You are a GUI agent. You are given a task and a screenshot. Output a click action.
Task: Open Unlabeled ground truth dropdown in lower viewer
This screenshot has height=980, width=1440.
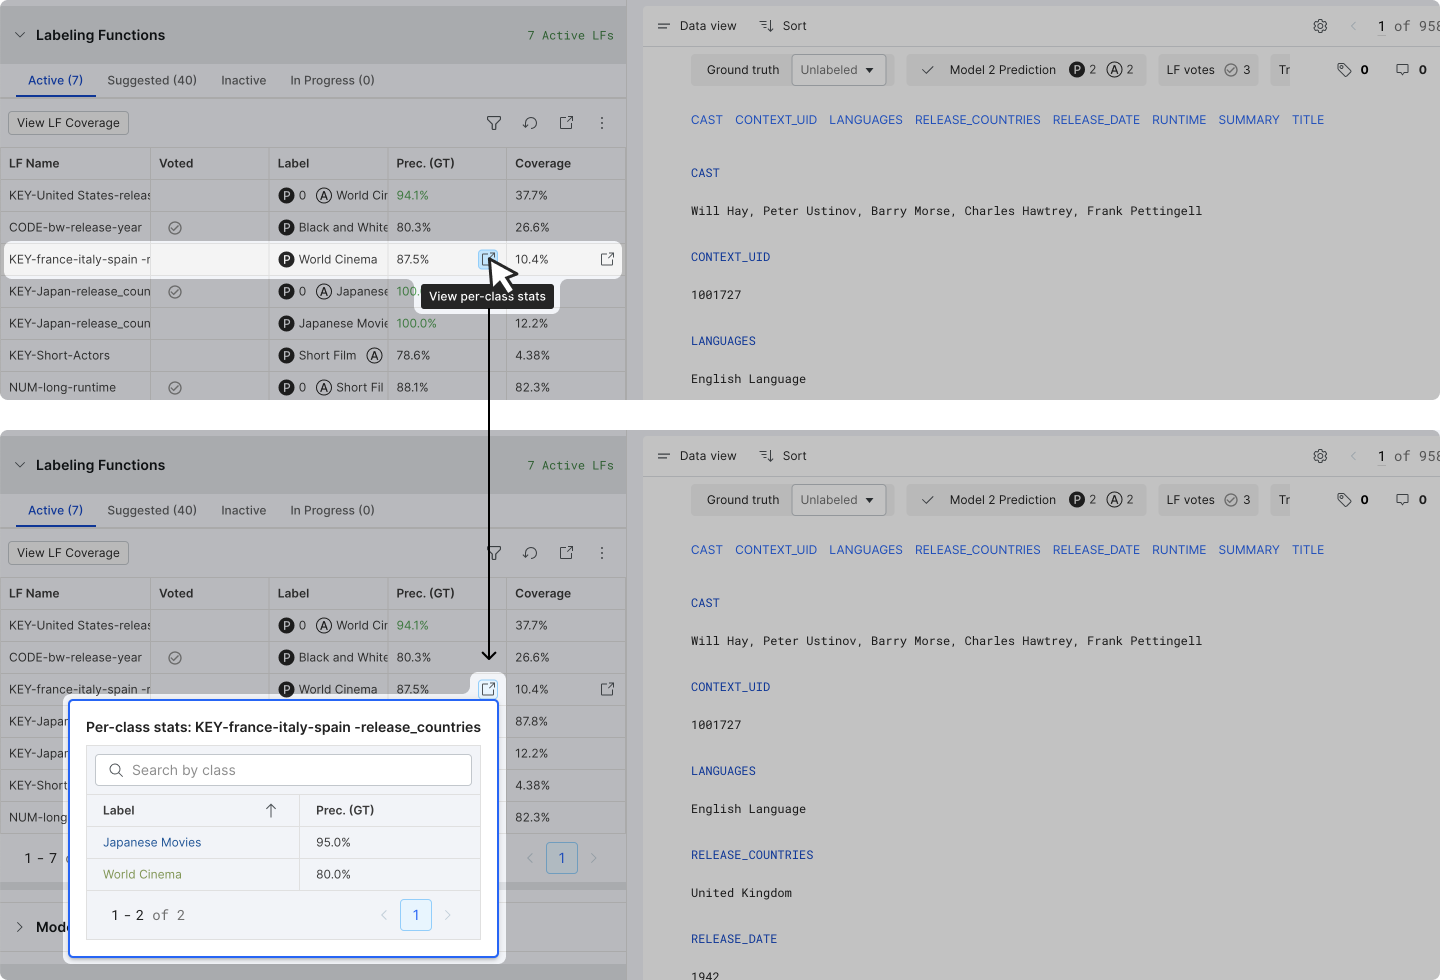(838, 500)
